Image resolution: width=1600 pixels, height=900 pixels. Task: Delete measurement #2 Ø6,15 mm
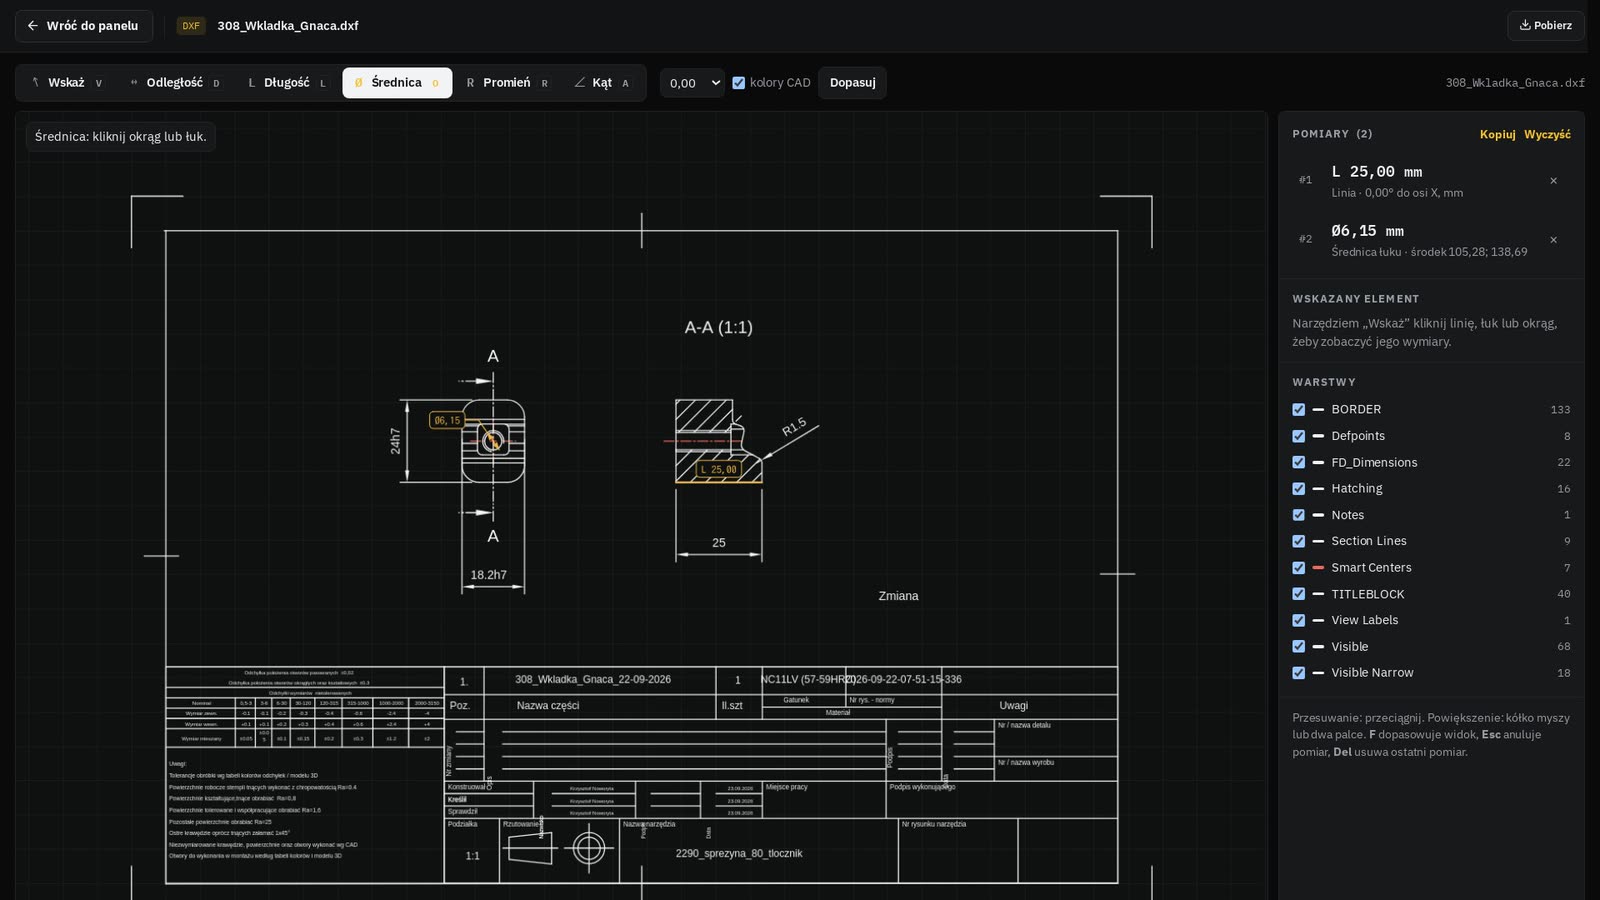point(1553,240)
